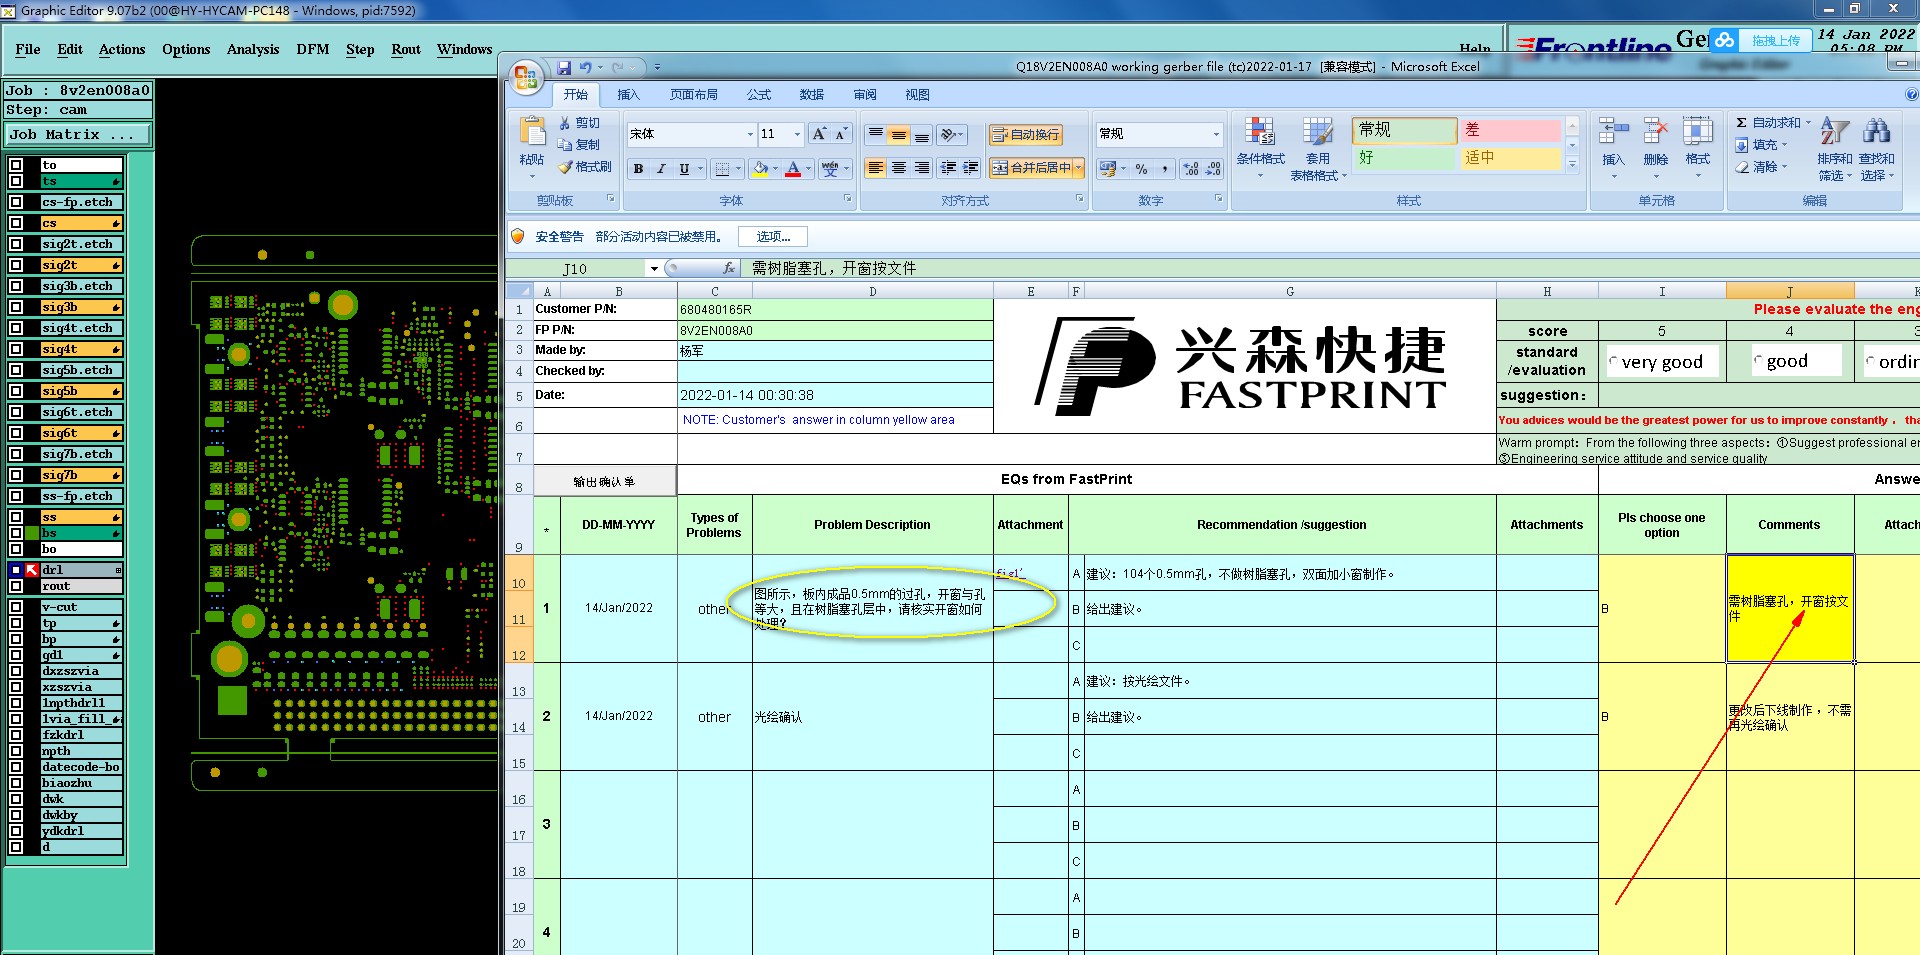This screenshot has height=955, width=1920.
Task: Click the Wrap Text (自动换行) button
Action: coord(1025,134)
